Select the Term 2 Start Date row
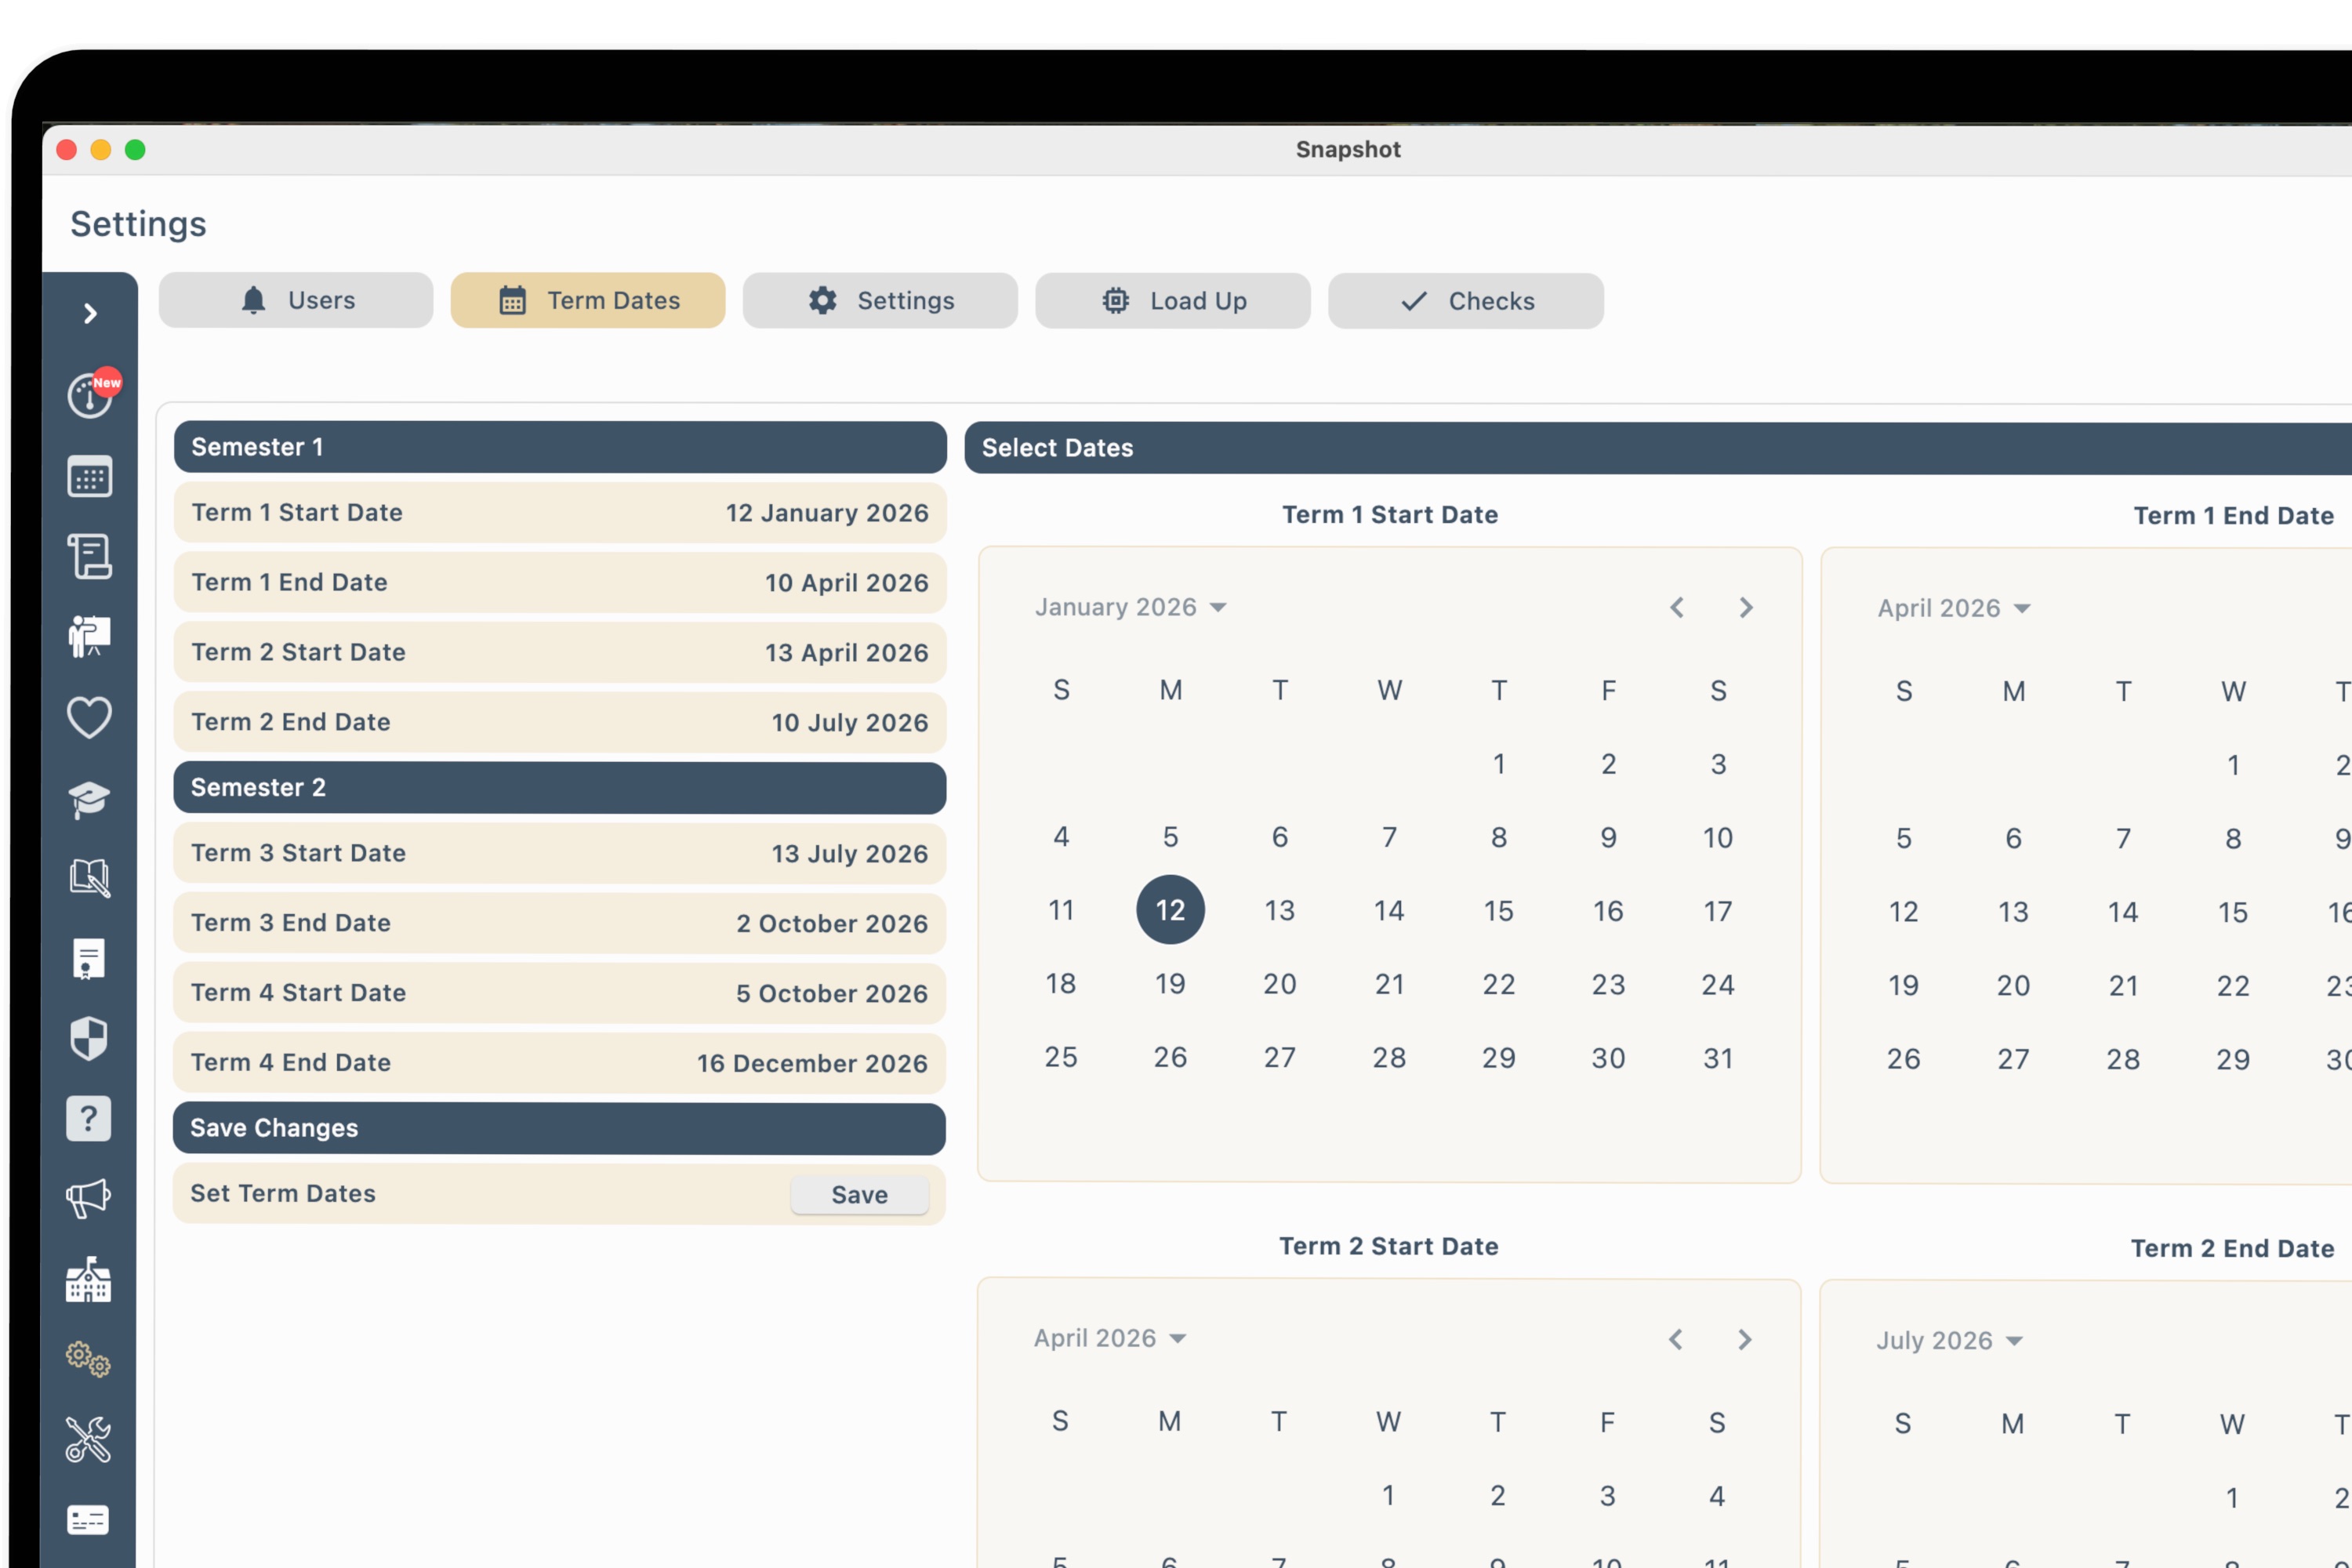Image resolution: width=2352 pixels, height=1568 pixels. click(x=560, y=652)
